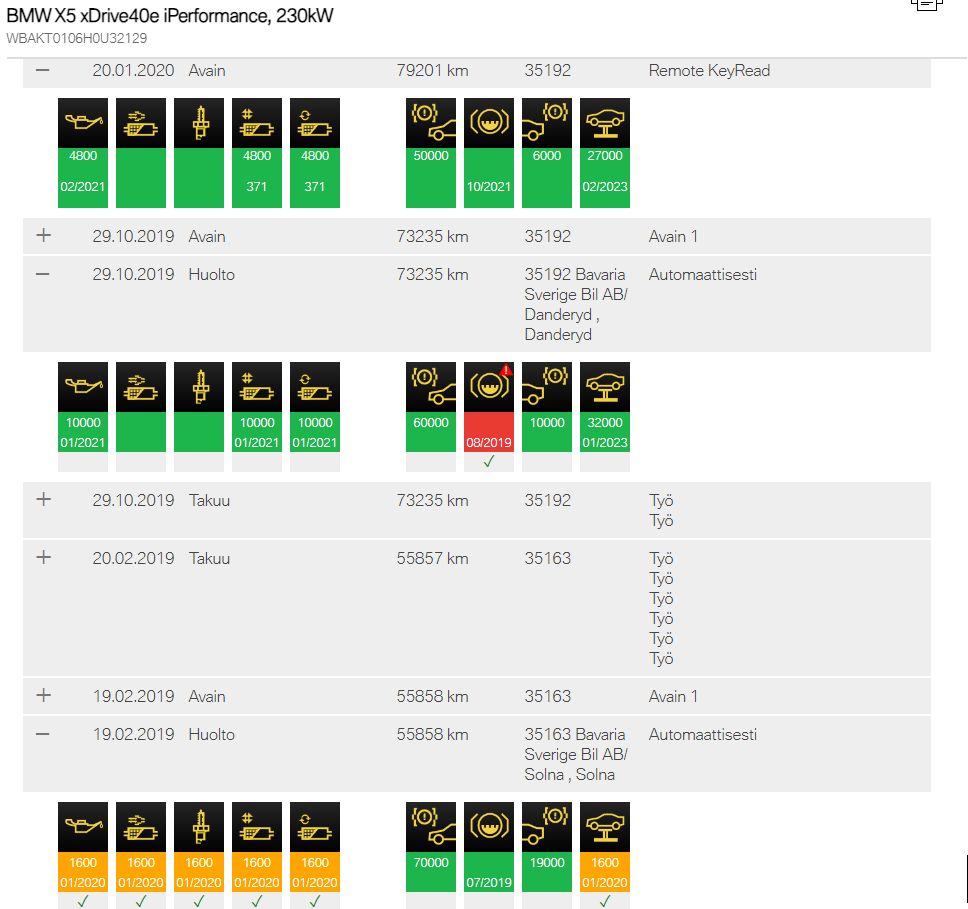Click brake fluid icon showing 07/2019

(x=489, y=827)
